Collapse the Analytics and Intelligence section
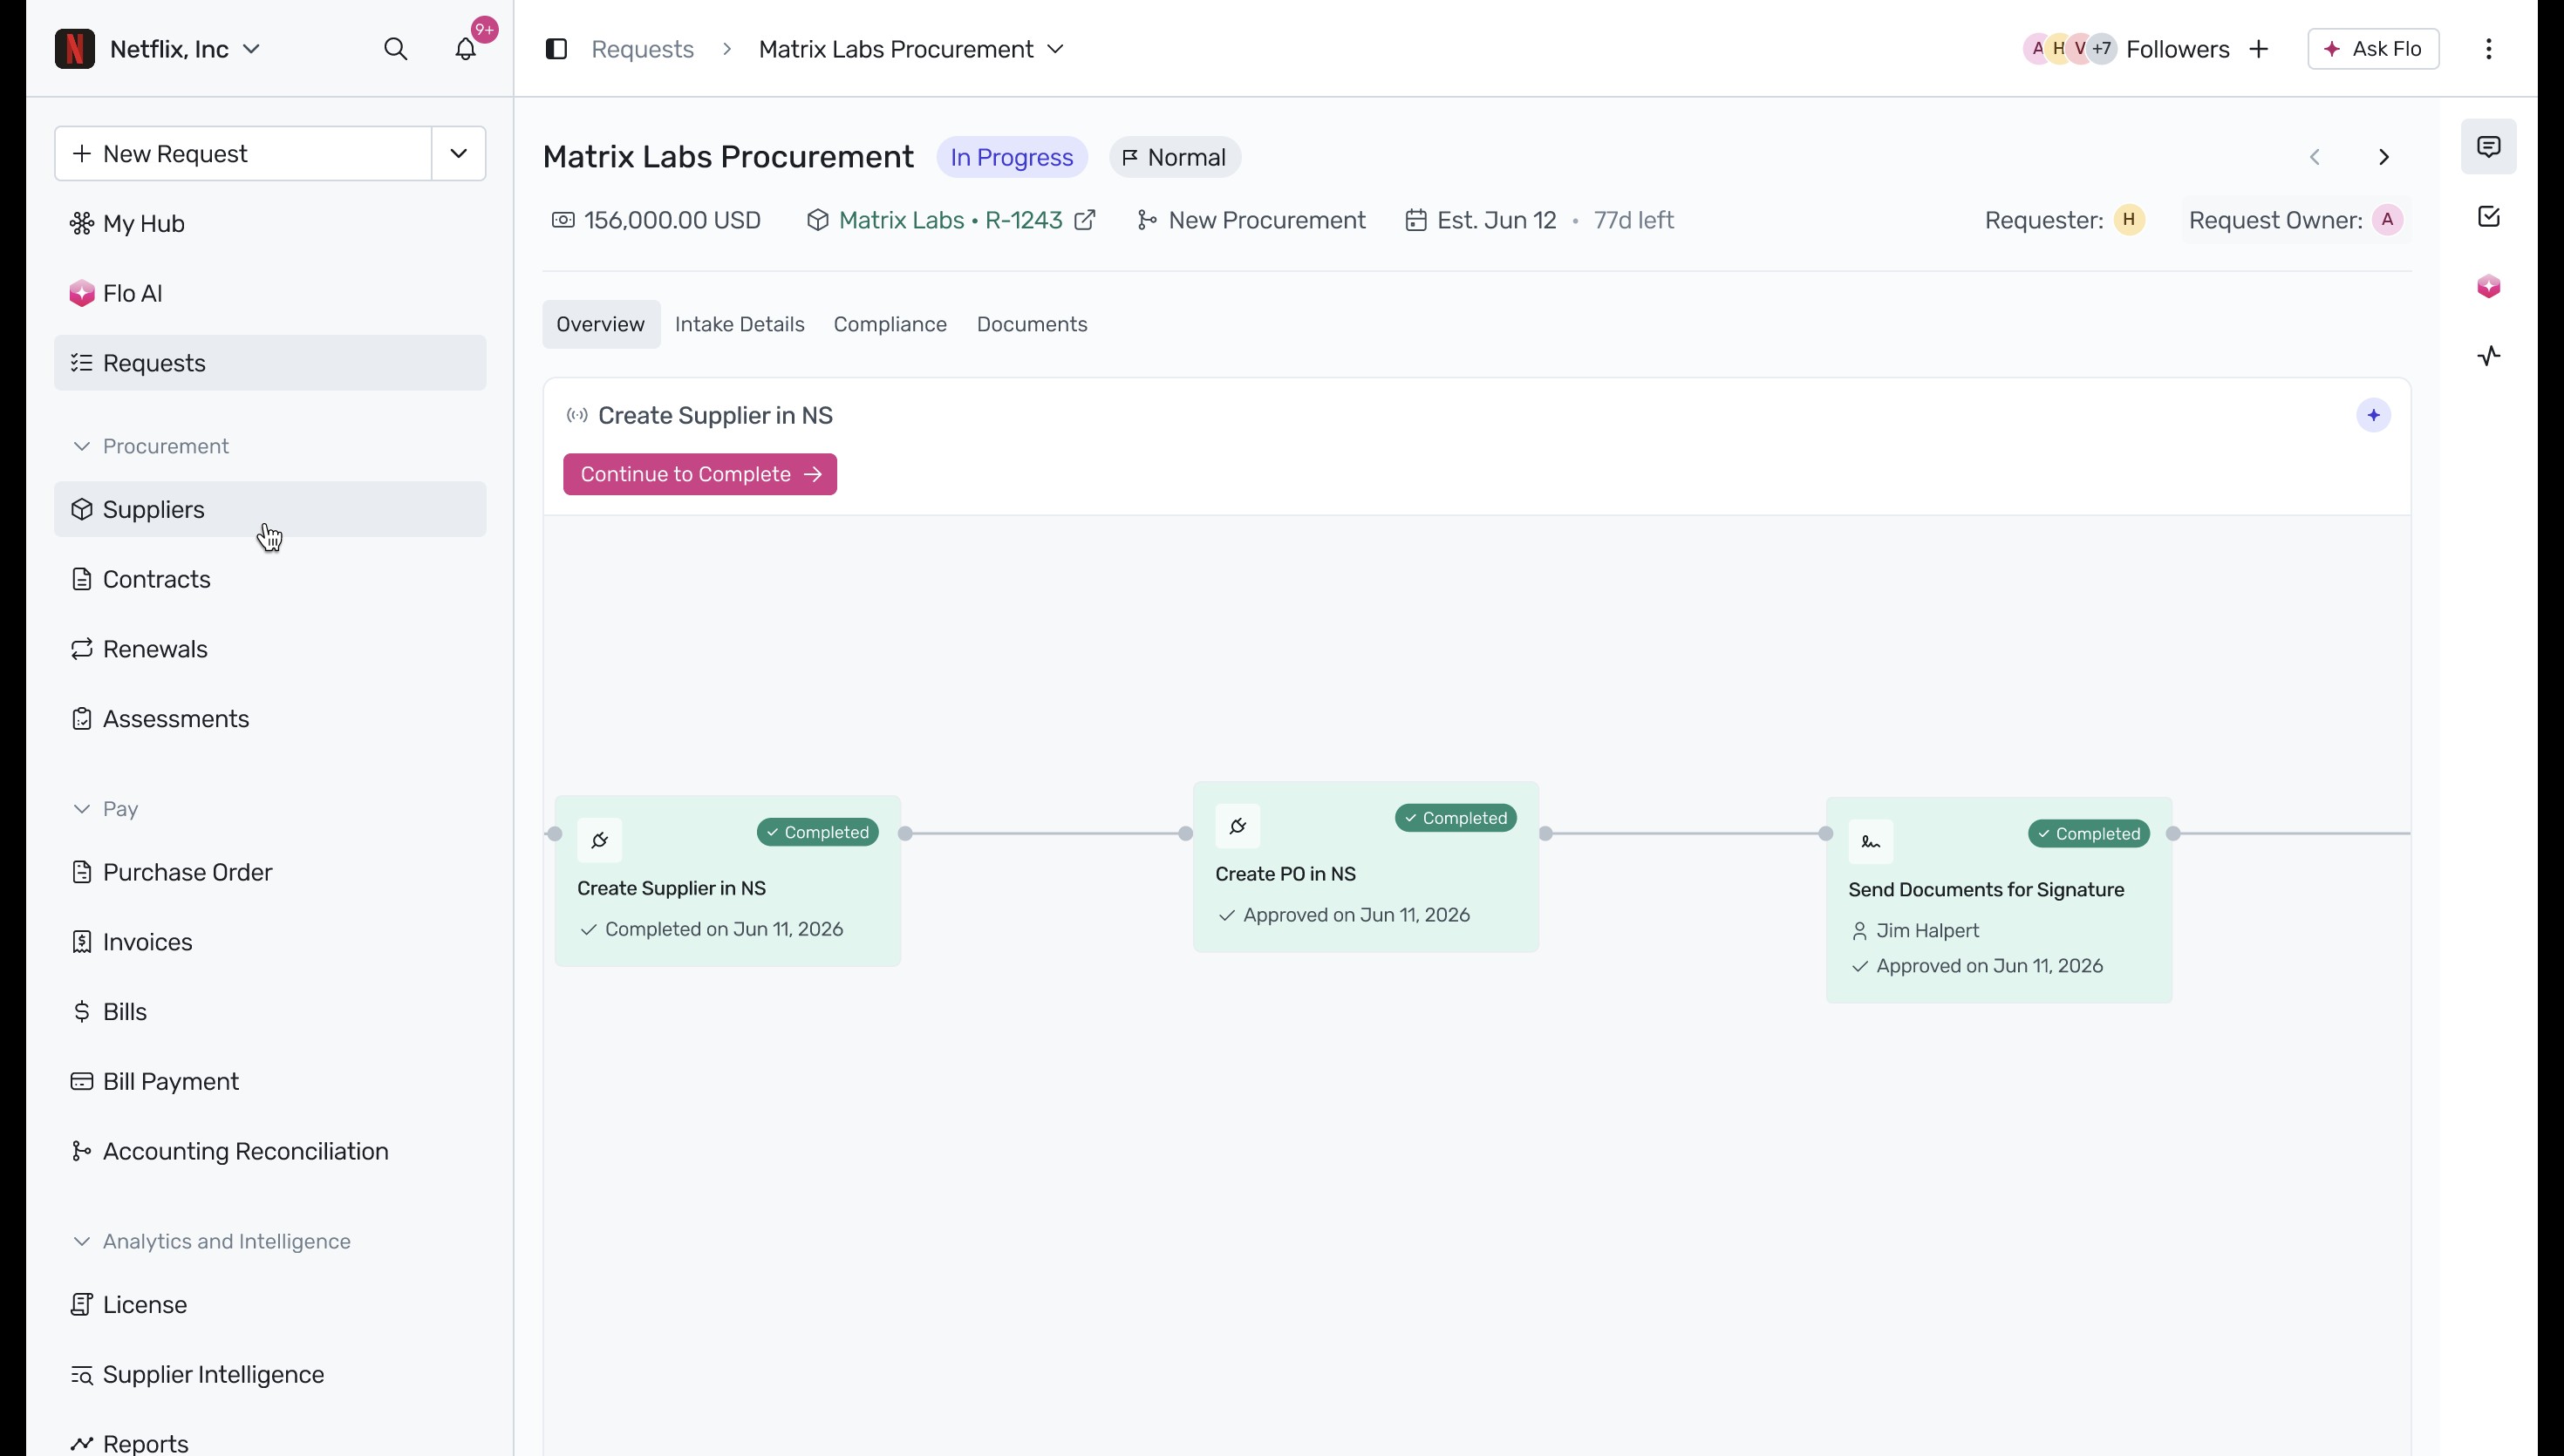This screenshot has height=1456, width=2564. [x=211, y=1242]
